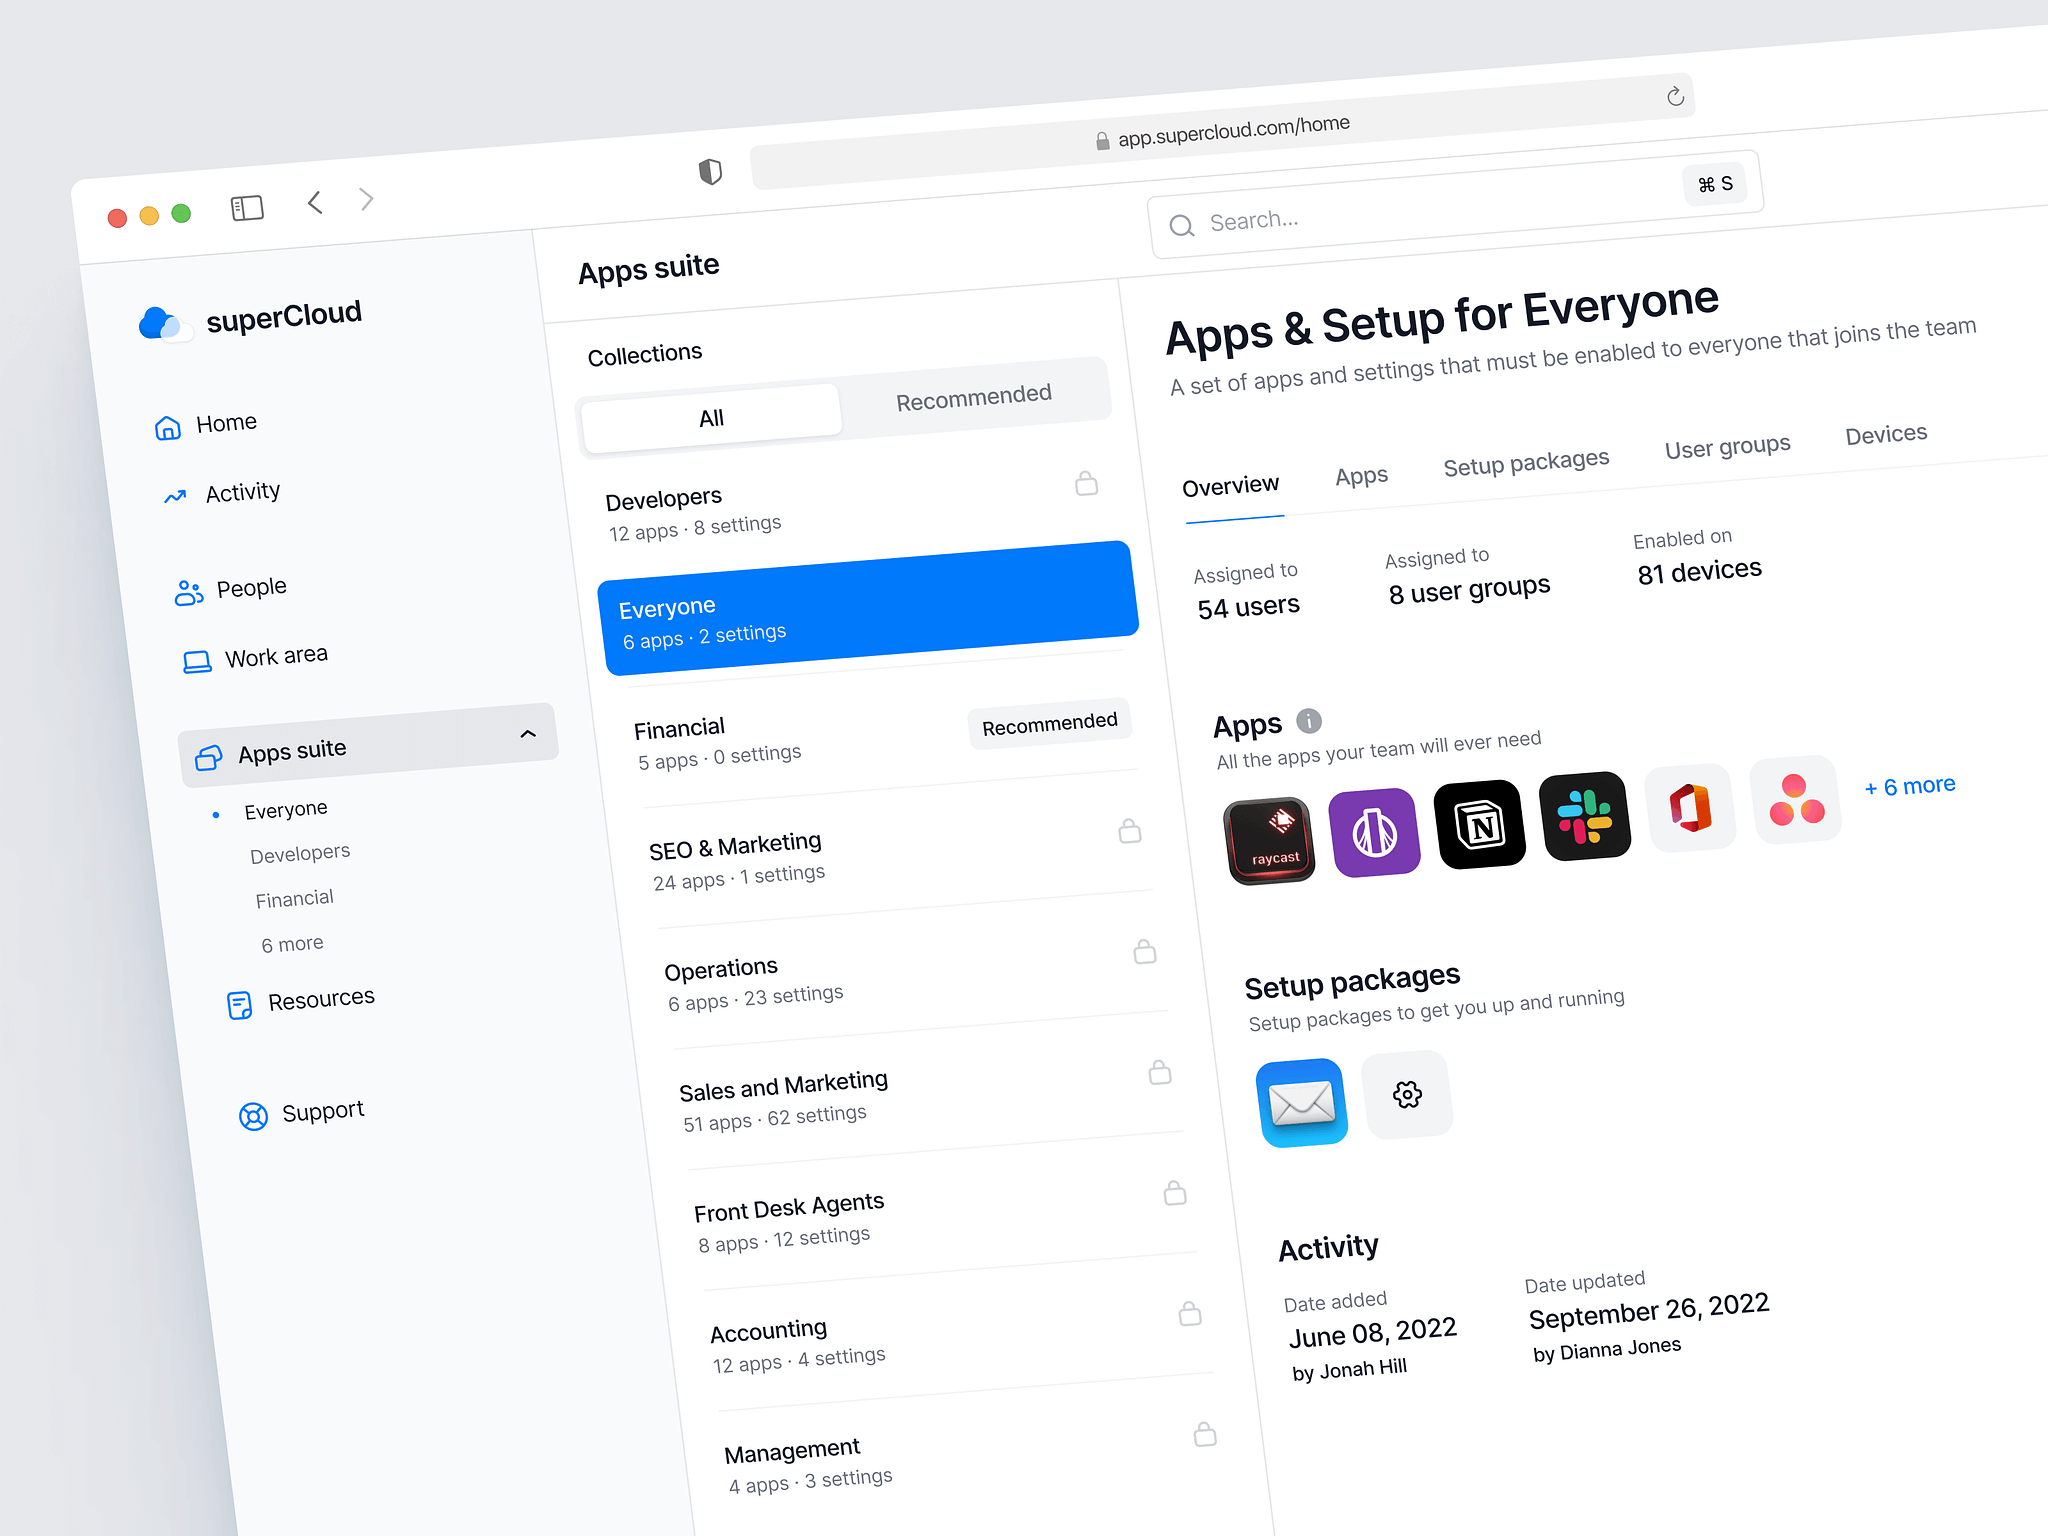Click the June 08, 2022 date
This screenshot has width=2048, height=1536.
point(1372,1333)
